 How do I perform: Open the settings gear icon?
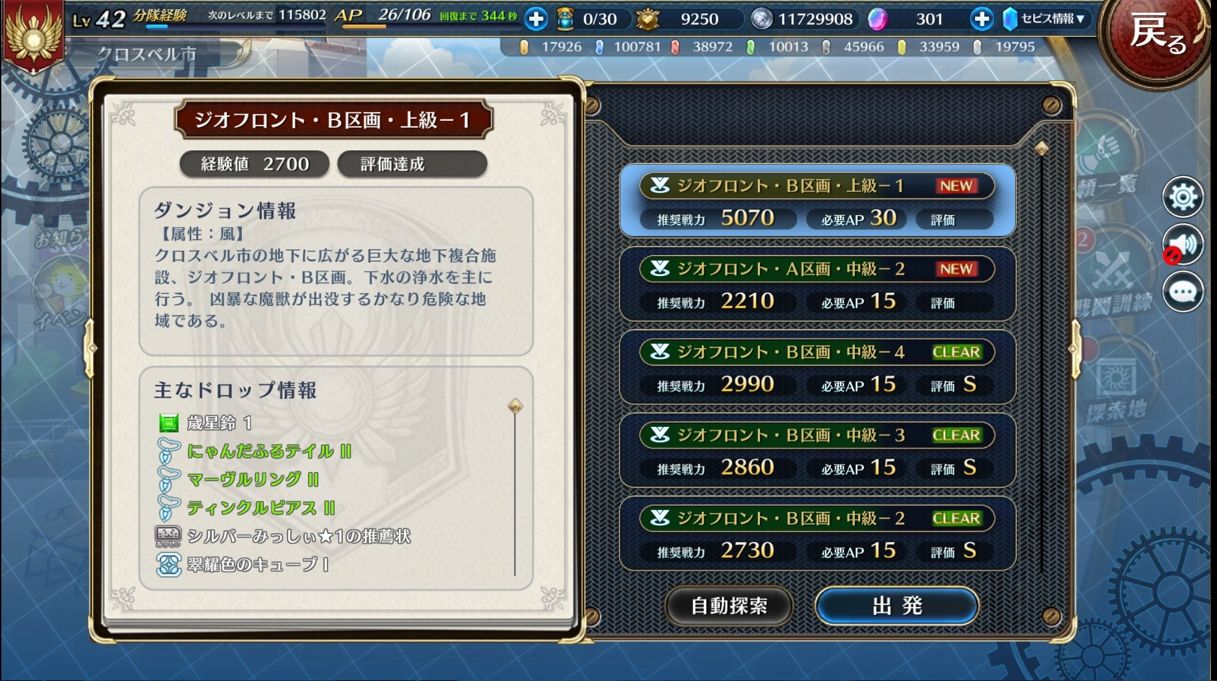click(1183, 197)
